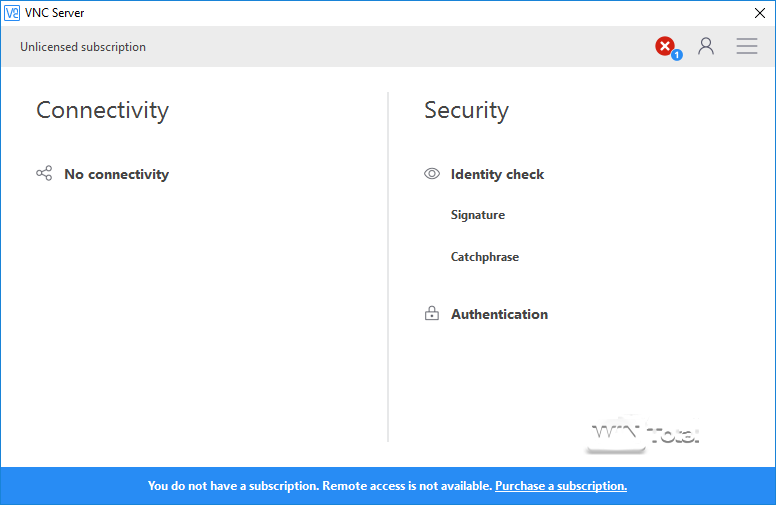Select the Catchphrase entry
This screenshot has height=505, width=776.
(485, 257)
